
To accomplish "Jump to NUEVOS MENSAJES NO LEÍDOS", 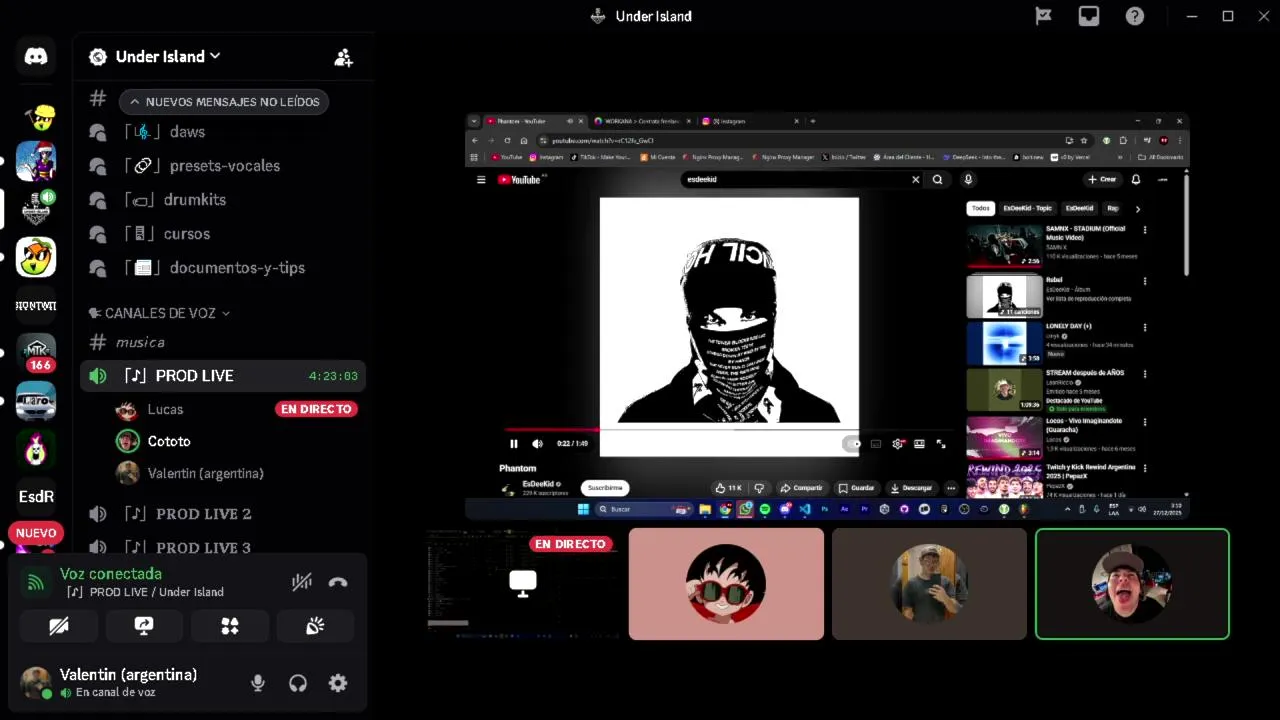I will [x=224, y=102].
